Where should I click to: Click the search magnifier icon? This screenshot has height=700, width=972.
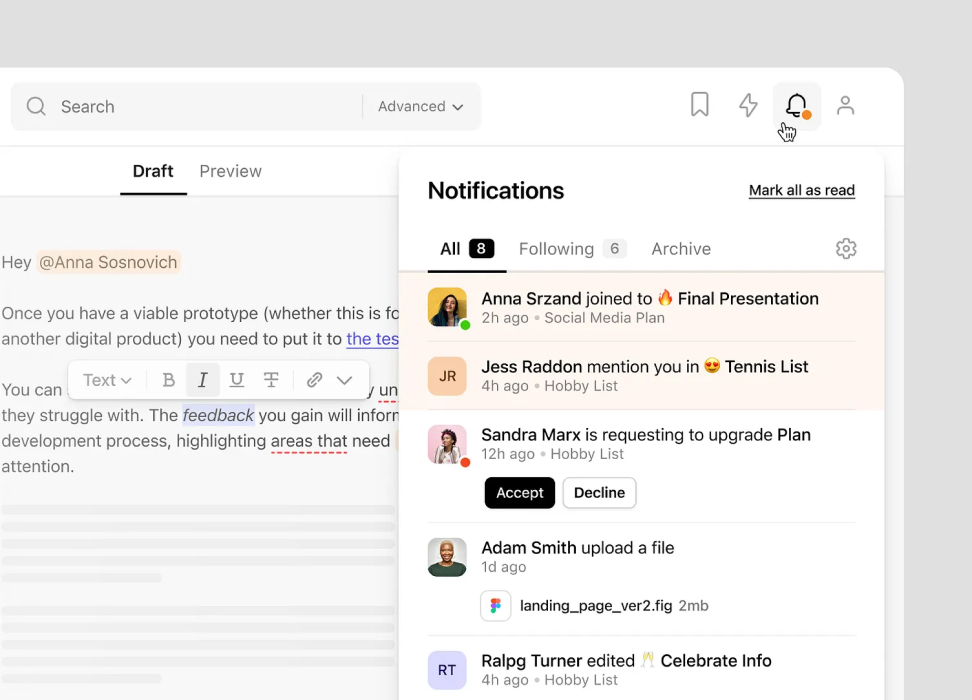[36, 106]
